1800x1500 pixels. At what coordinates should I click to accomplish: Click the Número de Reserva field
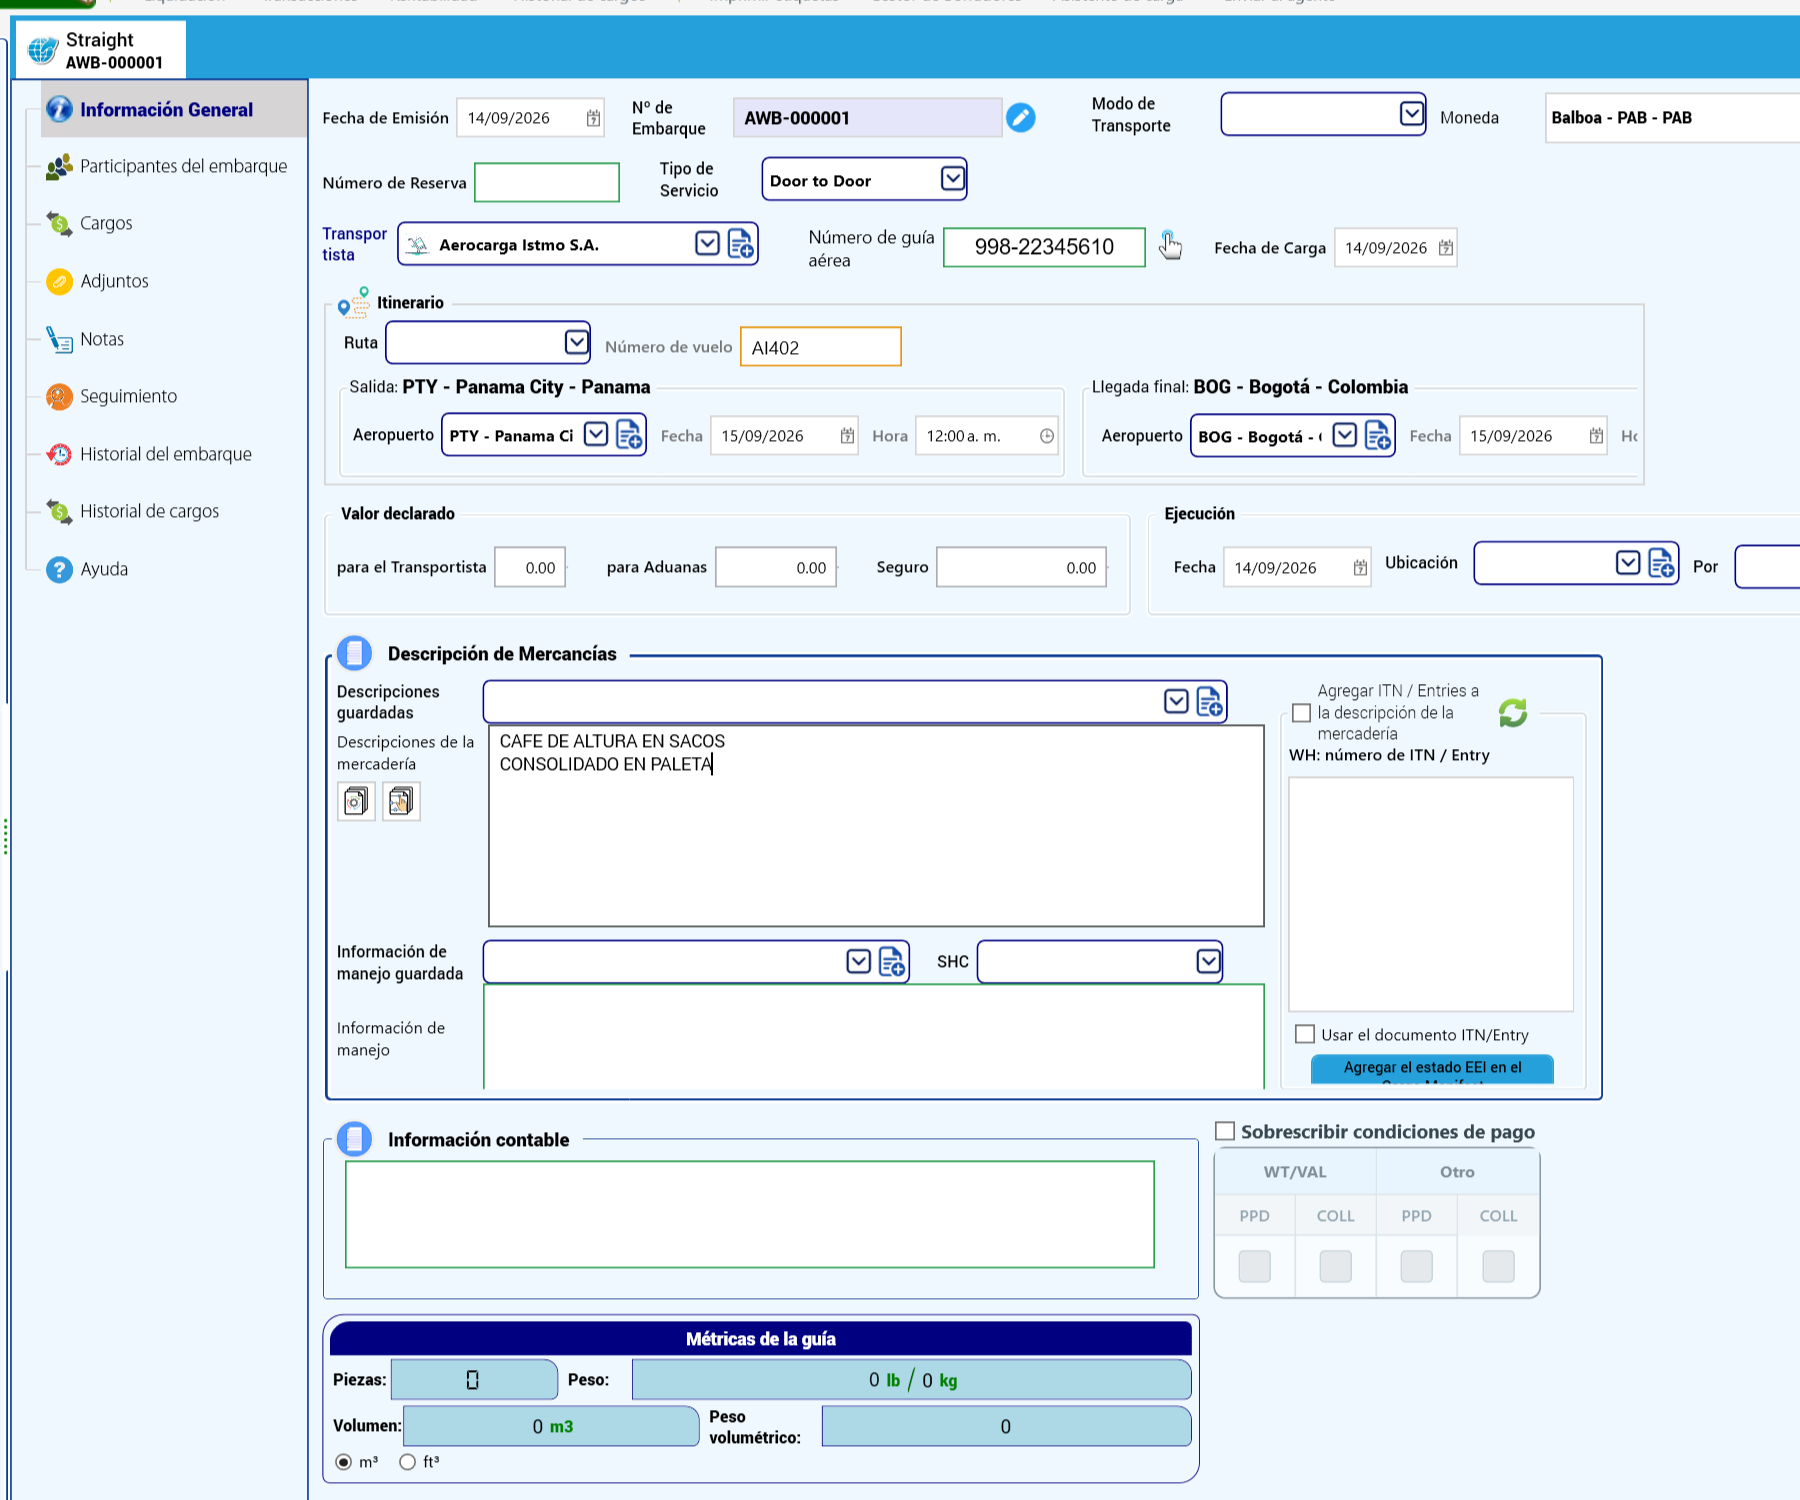[547, 183]
